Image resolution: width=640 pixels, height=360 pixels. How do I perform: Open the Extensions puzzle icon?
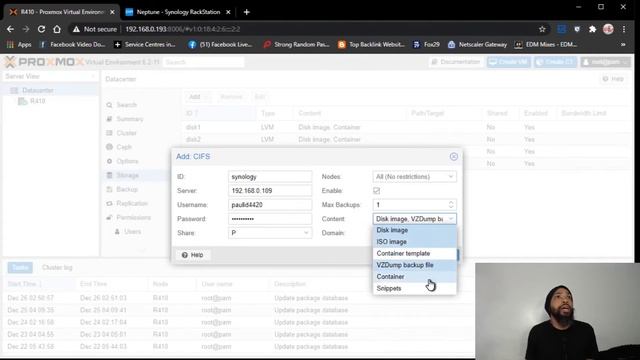coord(592,29)
